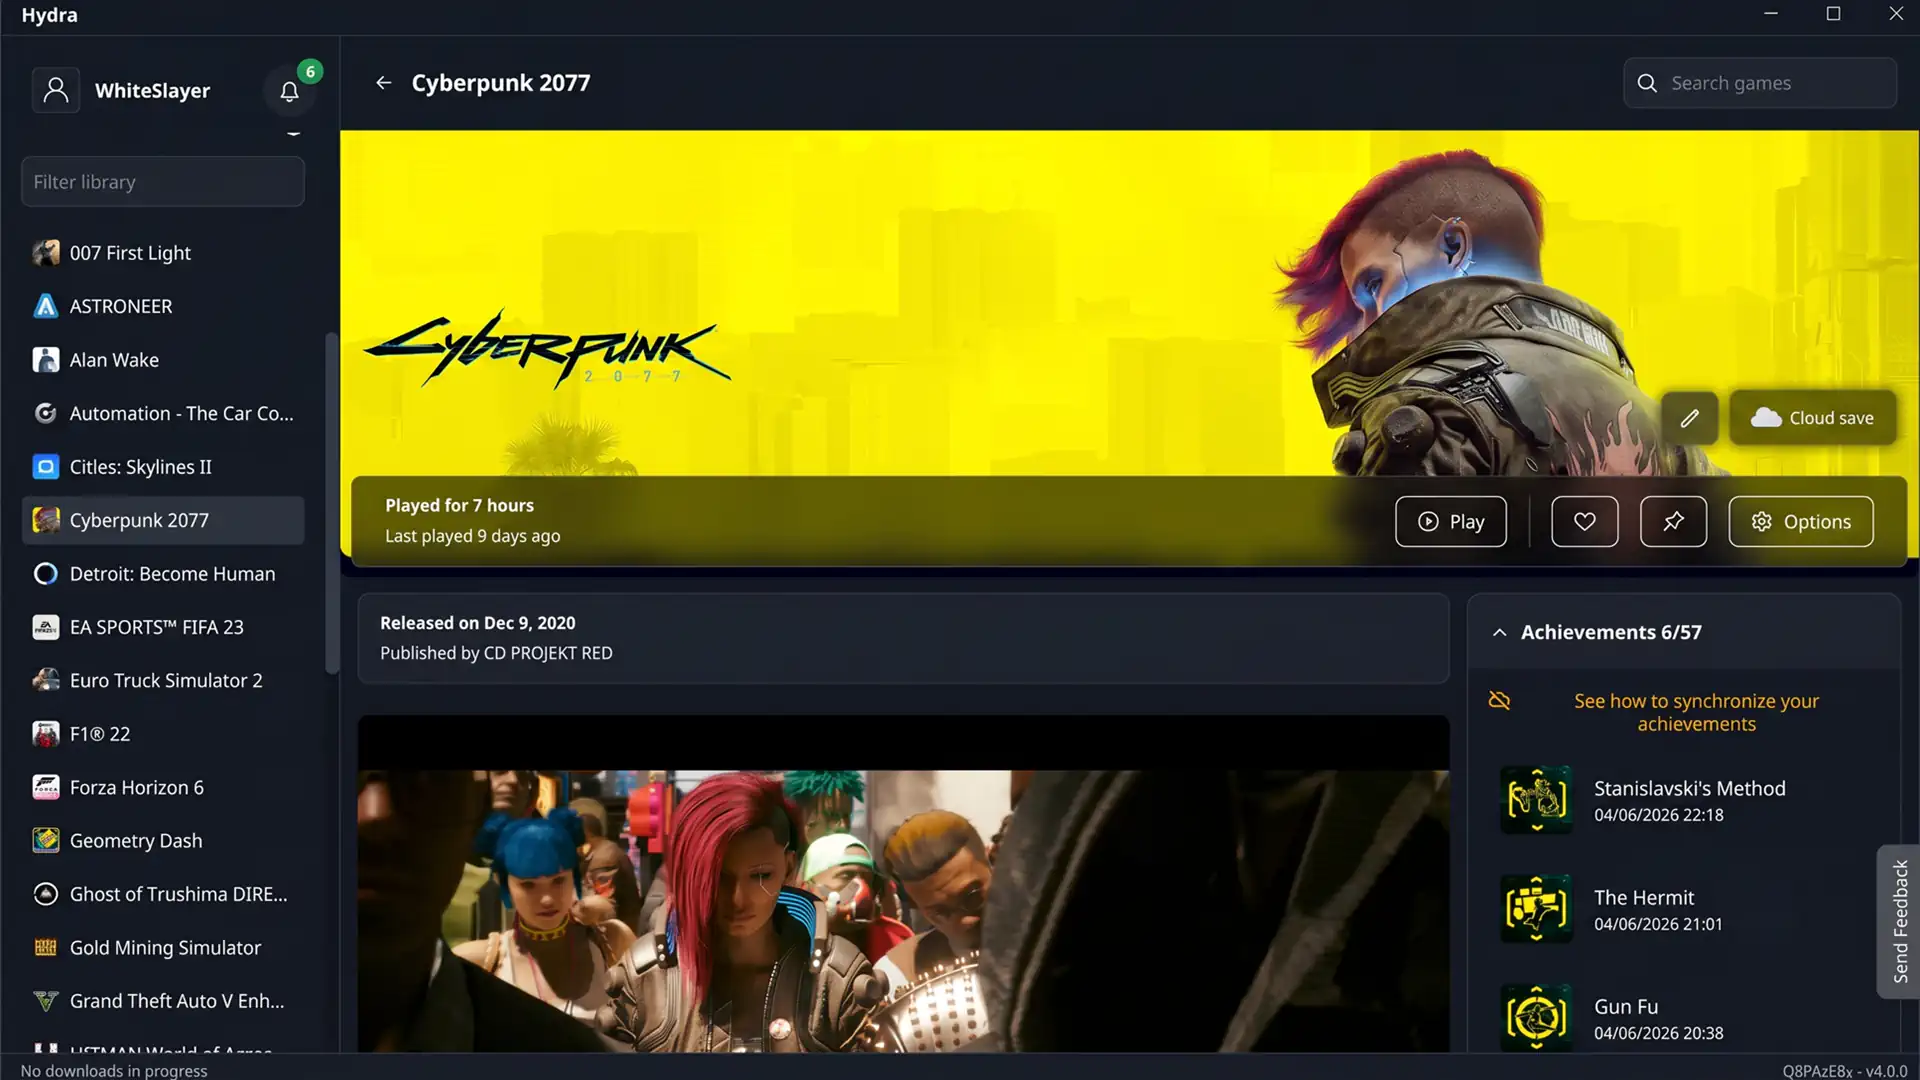Click the Cities: Skylines II icon

[46, 467]
